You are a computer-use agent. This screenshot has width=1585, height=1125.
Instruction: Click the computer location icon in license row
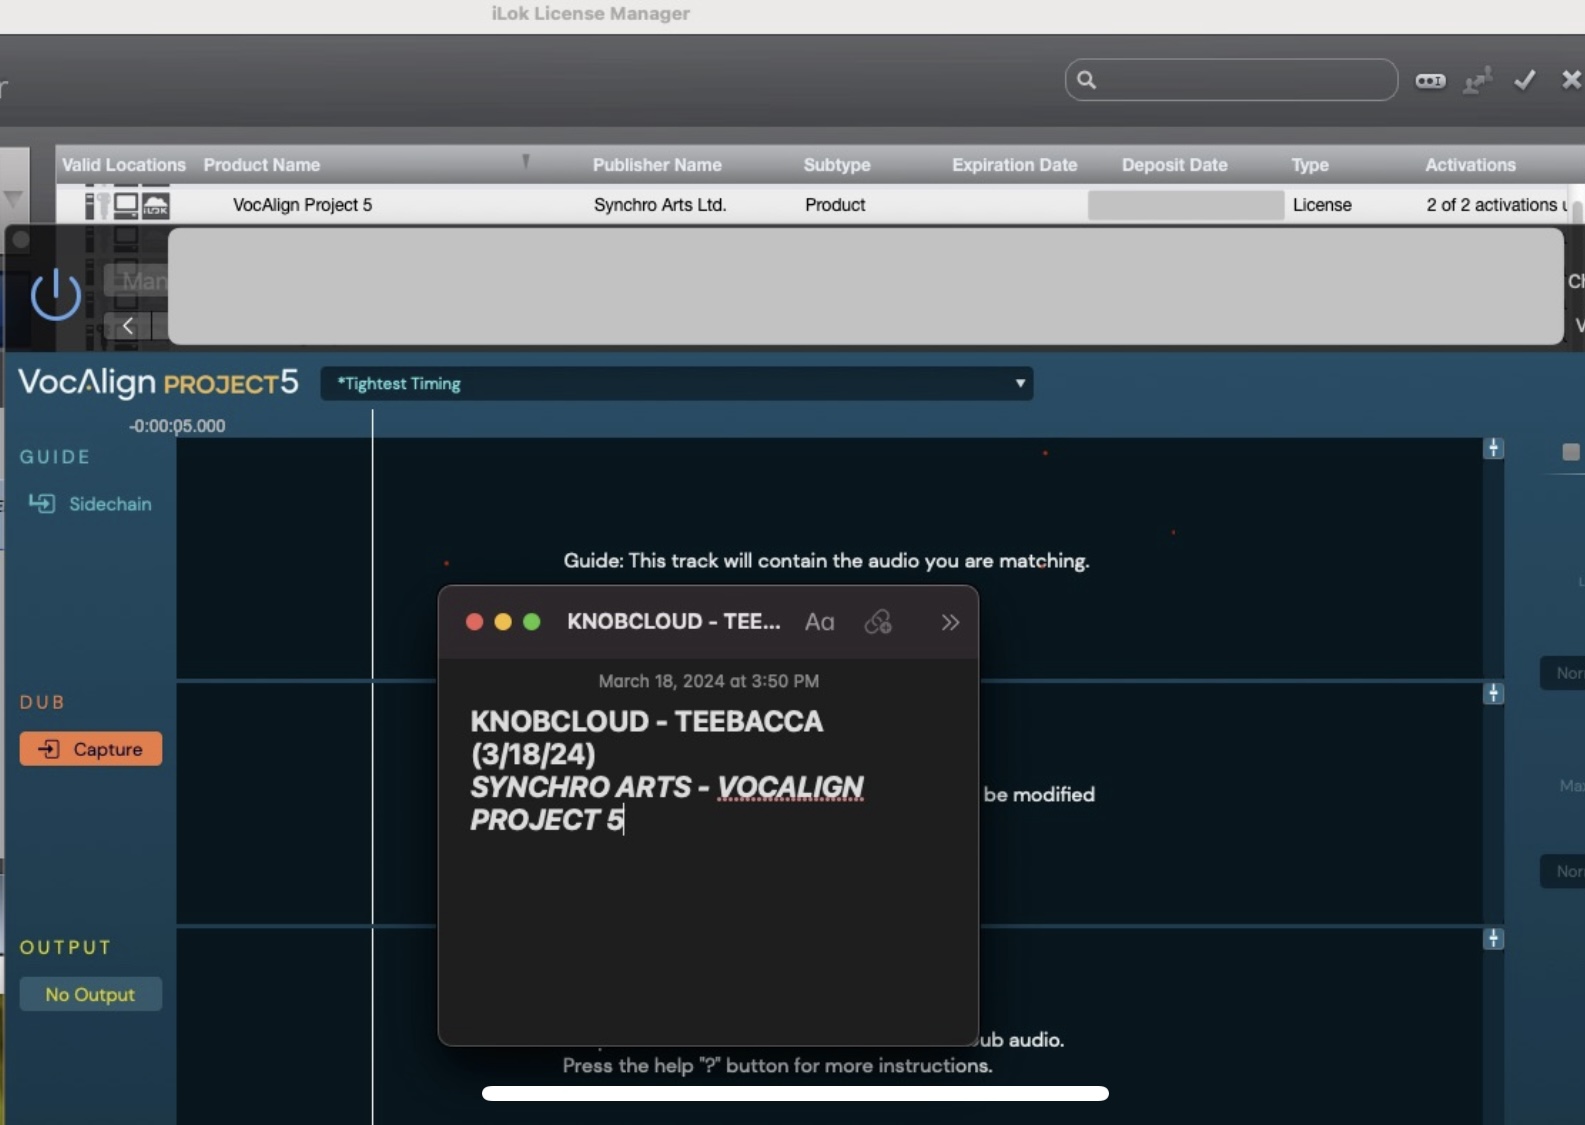126,205
